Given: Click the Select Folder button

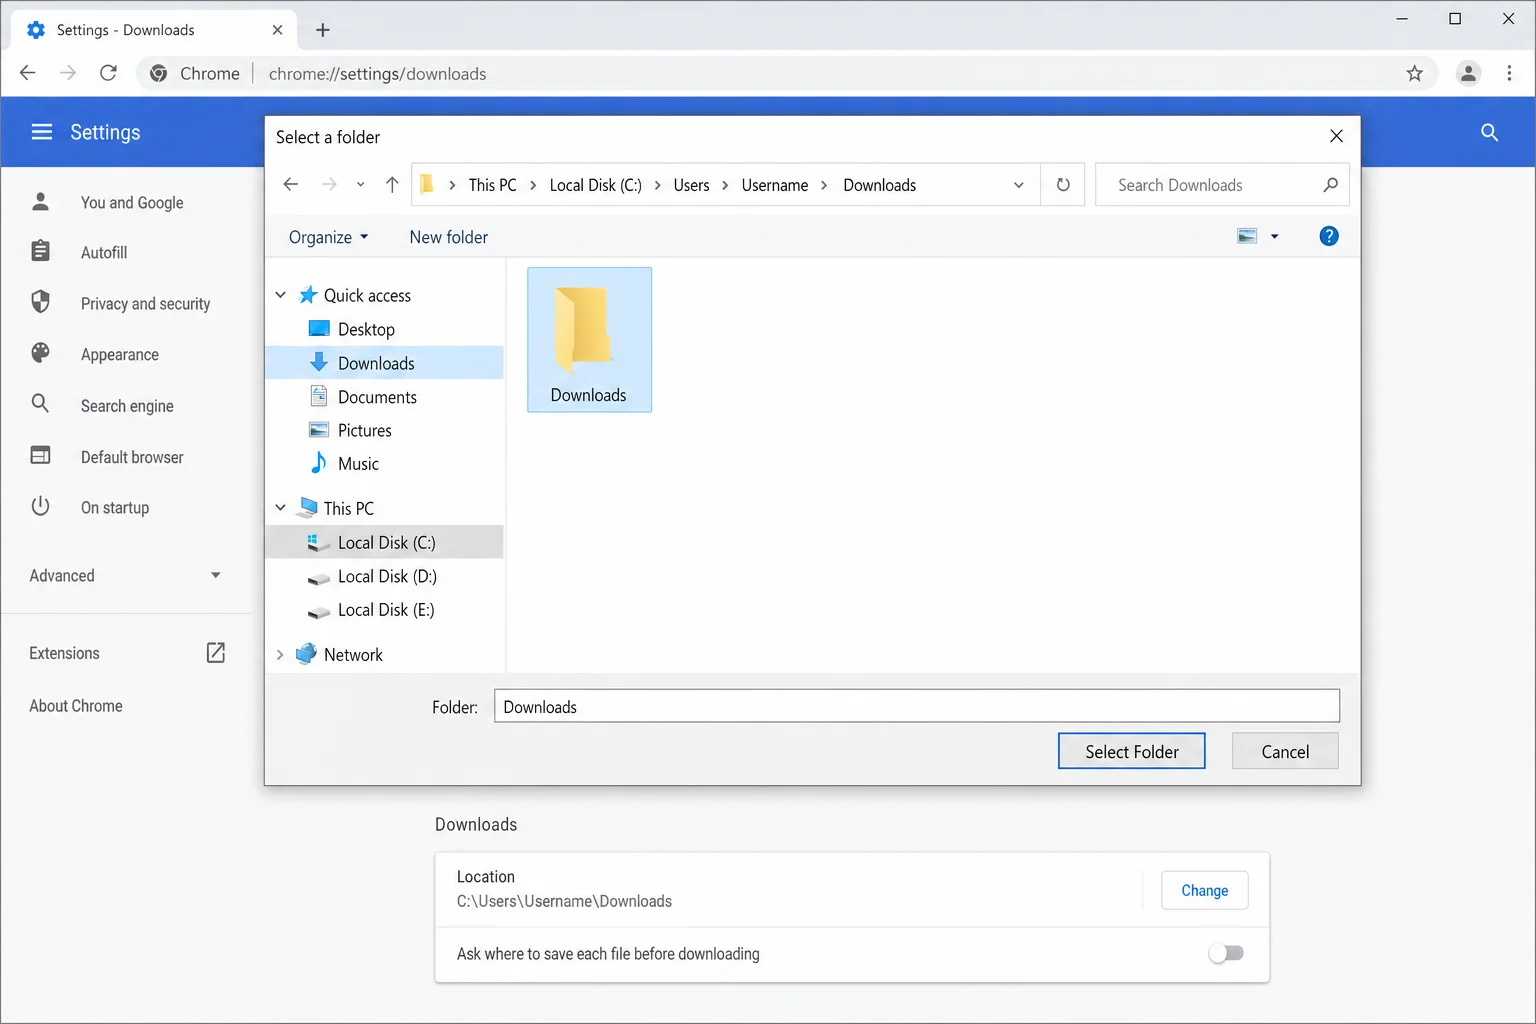Looking at the screenshot, I should [x=1131, y=751].
